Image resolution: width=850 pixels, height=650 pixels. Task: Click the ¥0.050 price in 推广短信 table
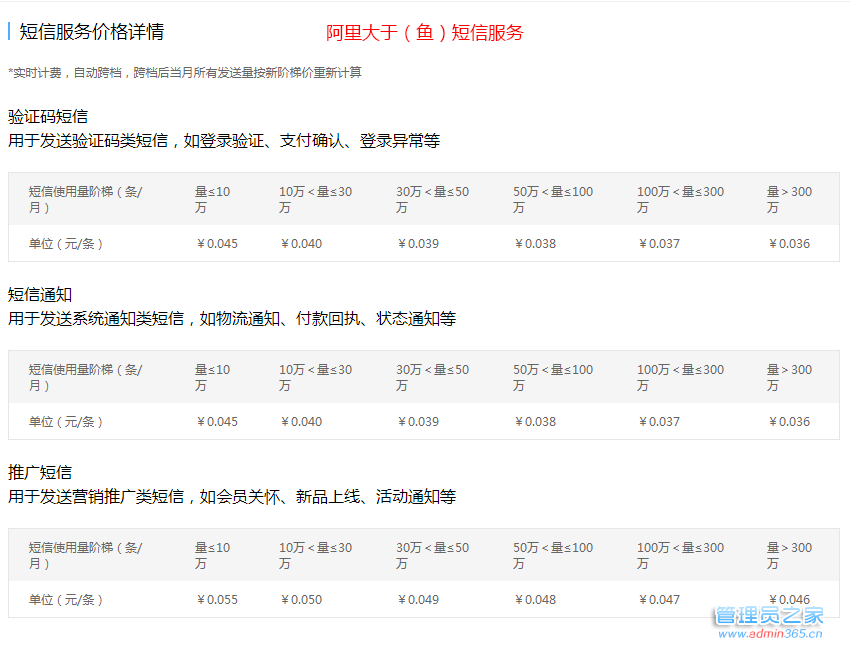(x=301, y=600)
